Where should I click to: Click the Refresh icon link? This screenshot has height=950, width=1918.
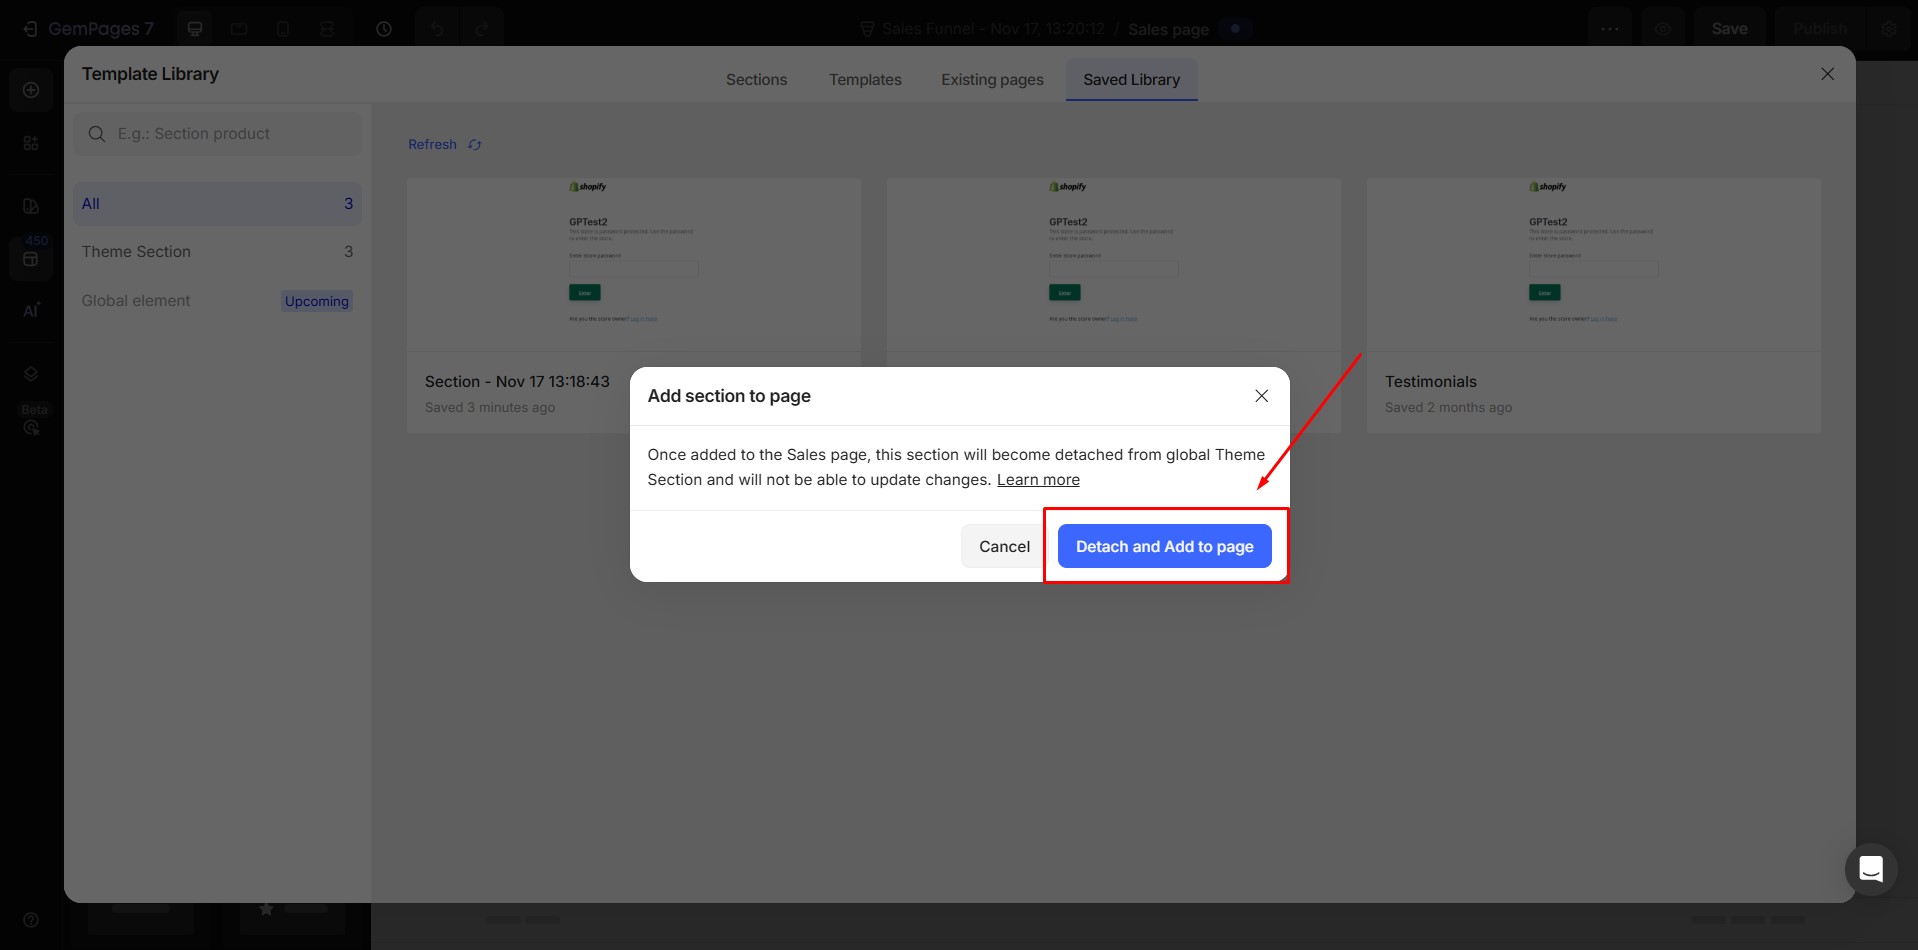point(444,145)
